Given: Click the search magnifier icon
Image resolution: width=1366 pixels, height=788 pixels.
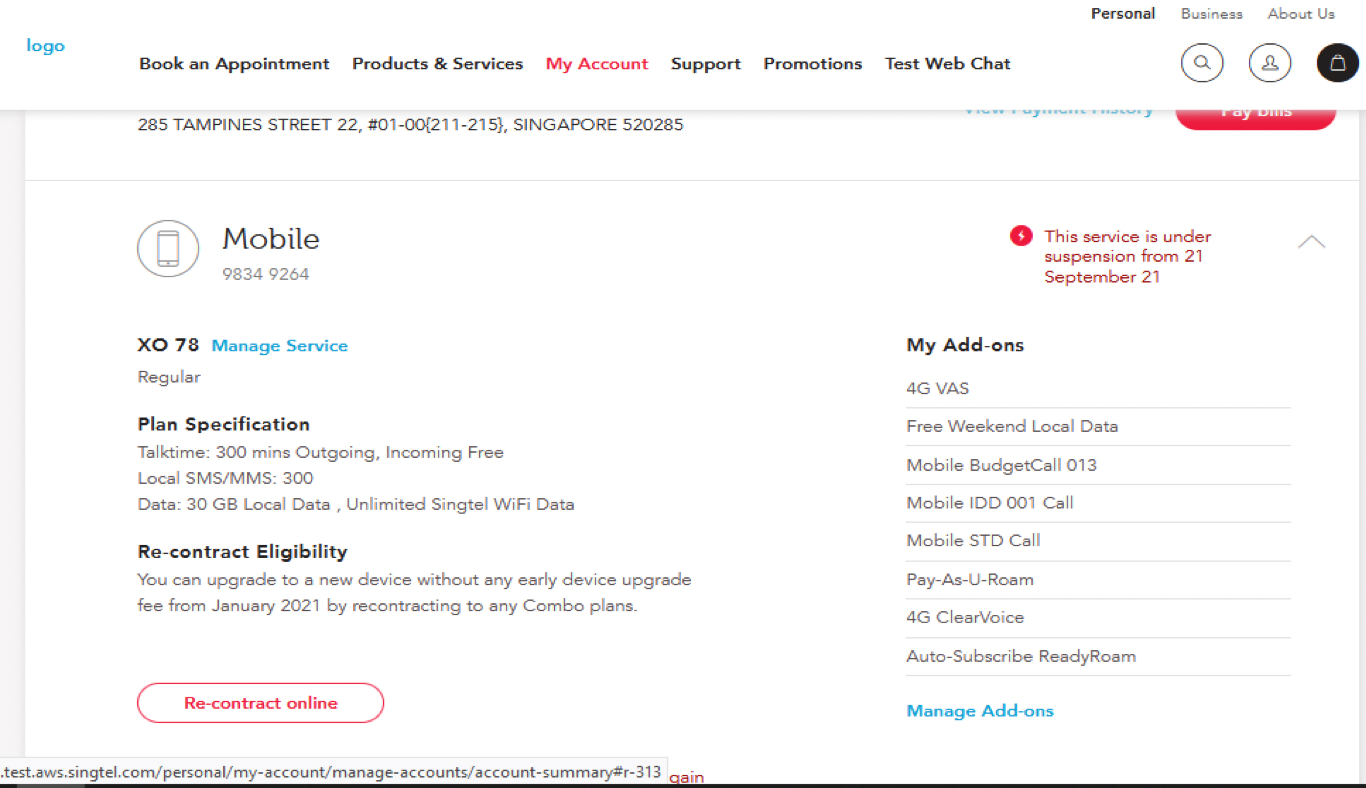Looking at the screenshot, I should point(1202,63).
